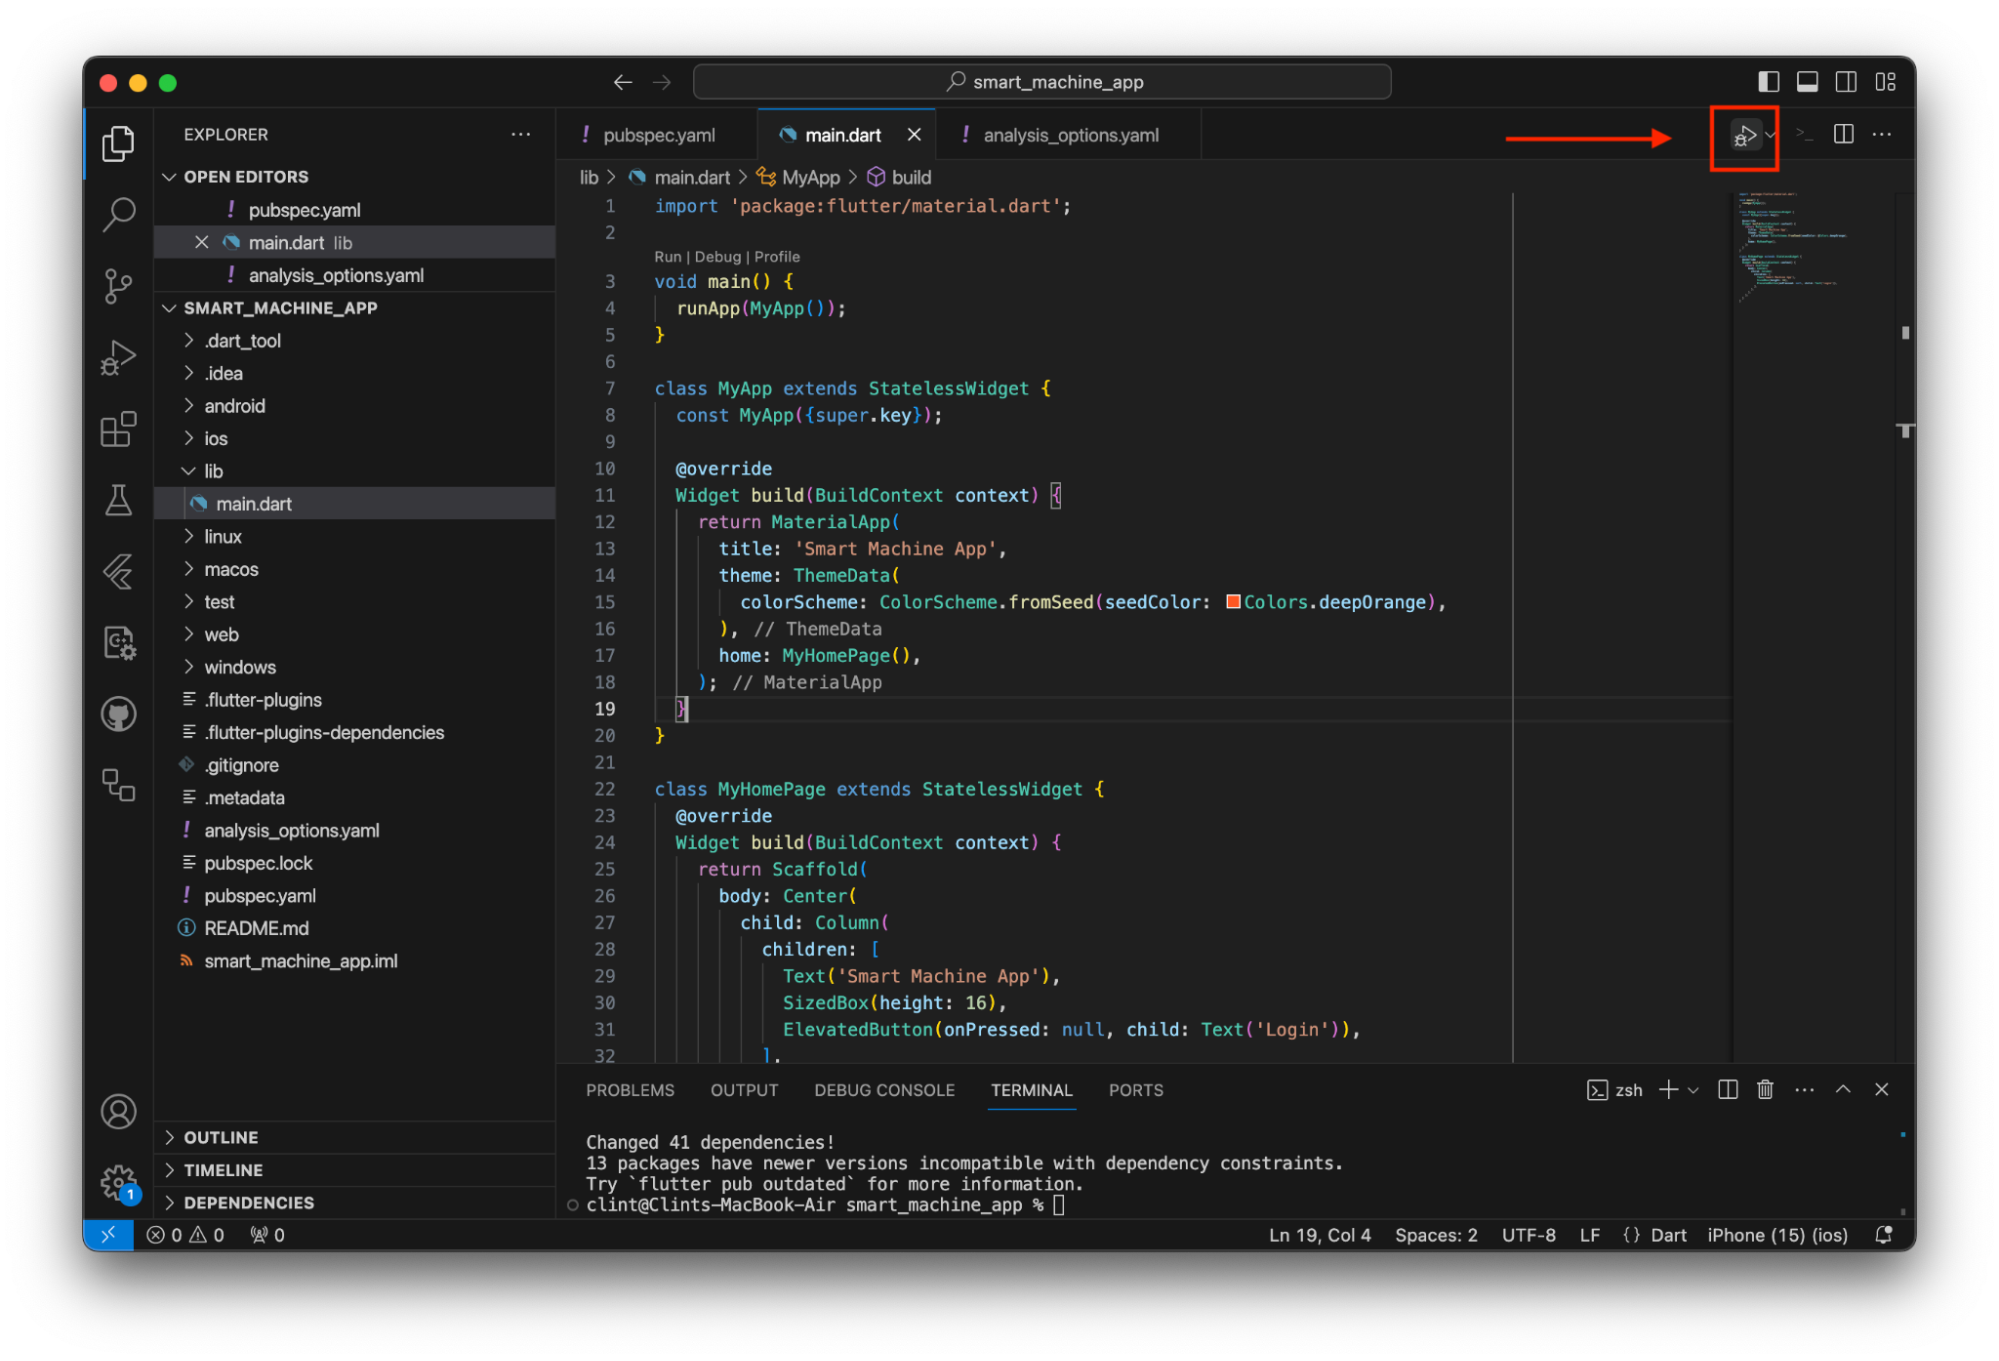Collapse the lib folder in Explorer
Screen dimensions: 1999x1361
(x=188, y=470)
